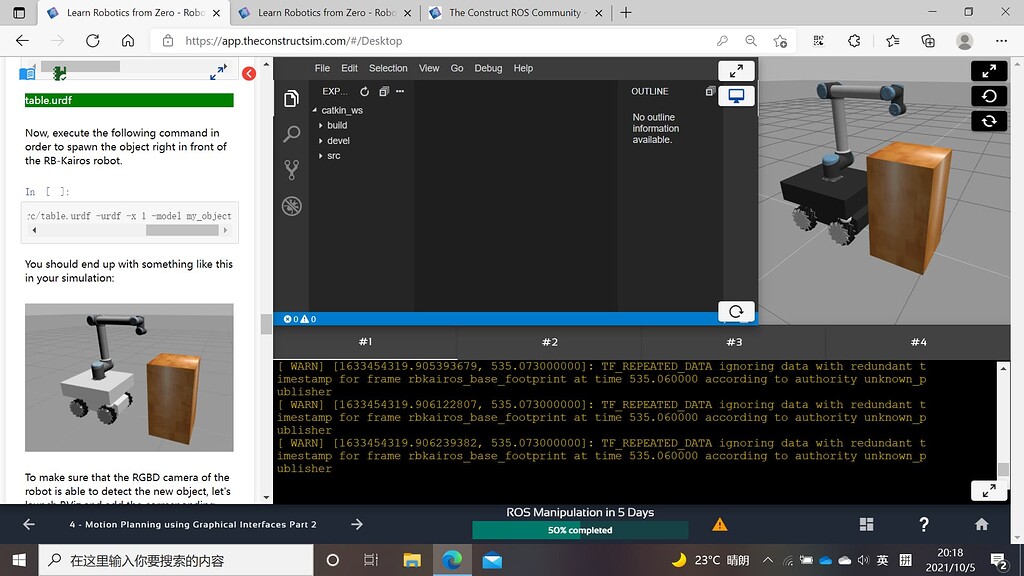Expand the src folder
The image size is (1024, 576).
[x=330, y=156]
